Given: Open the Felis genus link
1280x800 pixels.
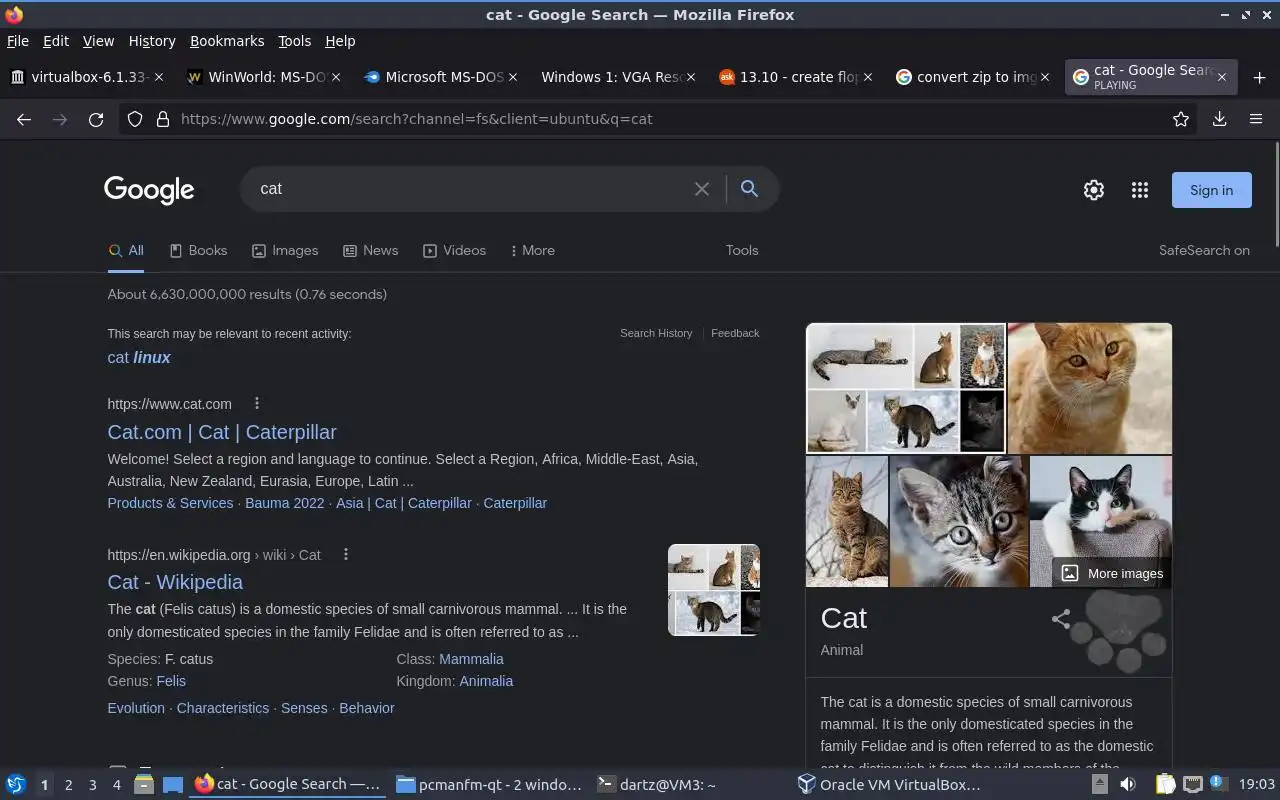Looking at the screenshot, I should (x=171, y=681).
